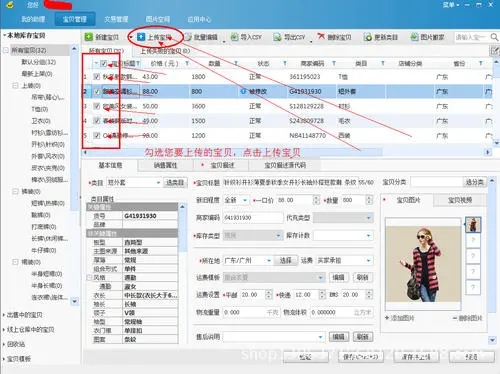Image resolution: width=500 pixels, height=374 pixels.
Task: Click the Import CSV (导入CSV) icon
Action: pos(235,37)
